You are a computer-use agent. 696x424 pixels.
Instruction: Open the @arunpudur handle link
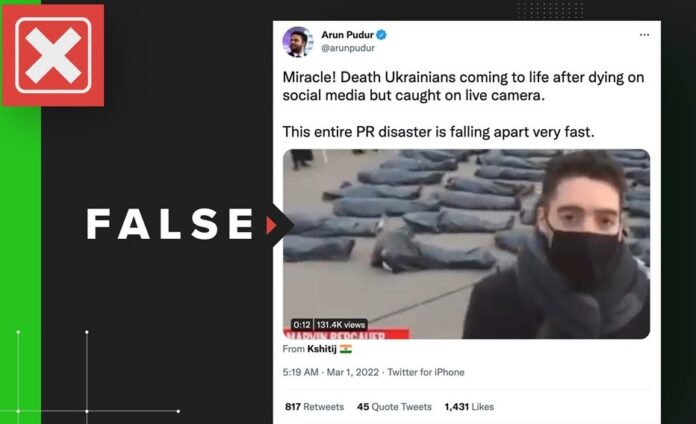click(348, 48)
